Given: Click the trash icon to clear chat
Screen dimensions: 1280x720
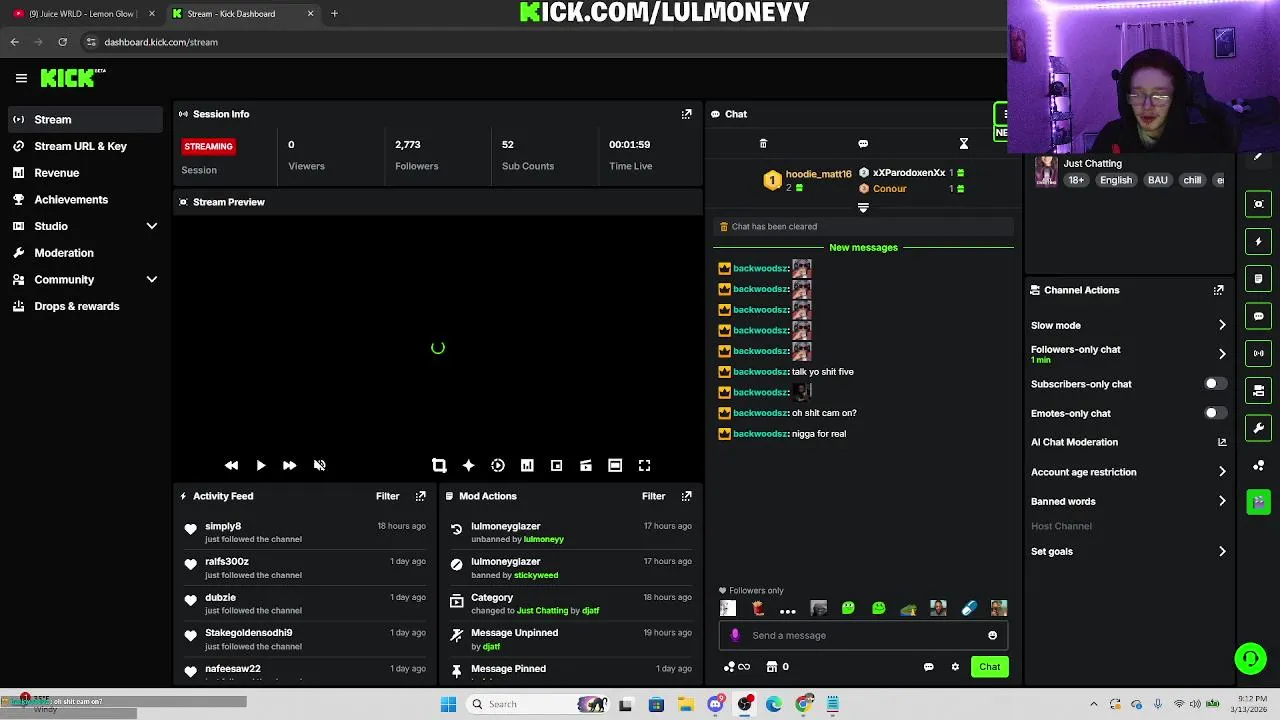Looking at the screenshot, I should click(763, 144).
